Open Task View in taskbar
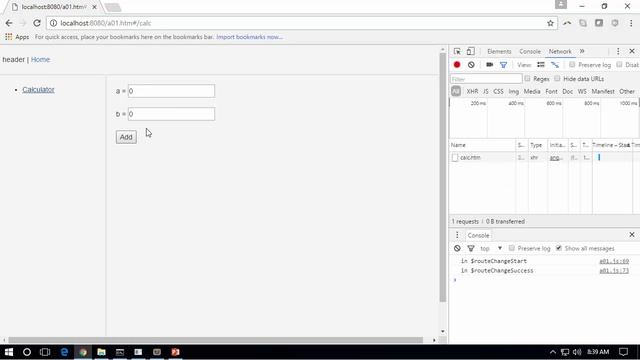Image resolution: width=640 pixels, height=360 pixels. pos(45,352)
